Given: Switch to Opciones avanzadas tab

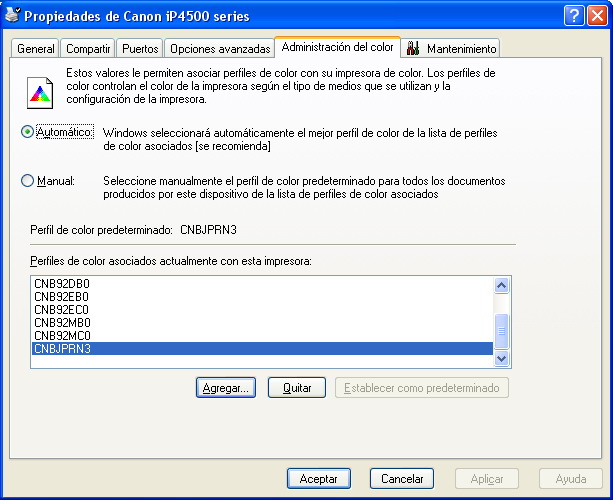Looking at the screenshot, I should point(220,49).
